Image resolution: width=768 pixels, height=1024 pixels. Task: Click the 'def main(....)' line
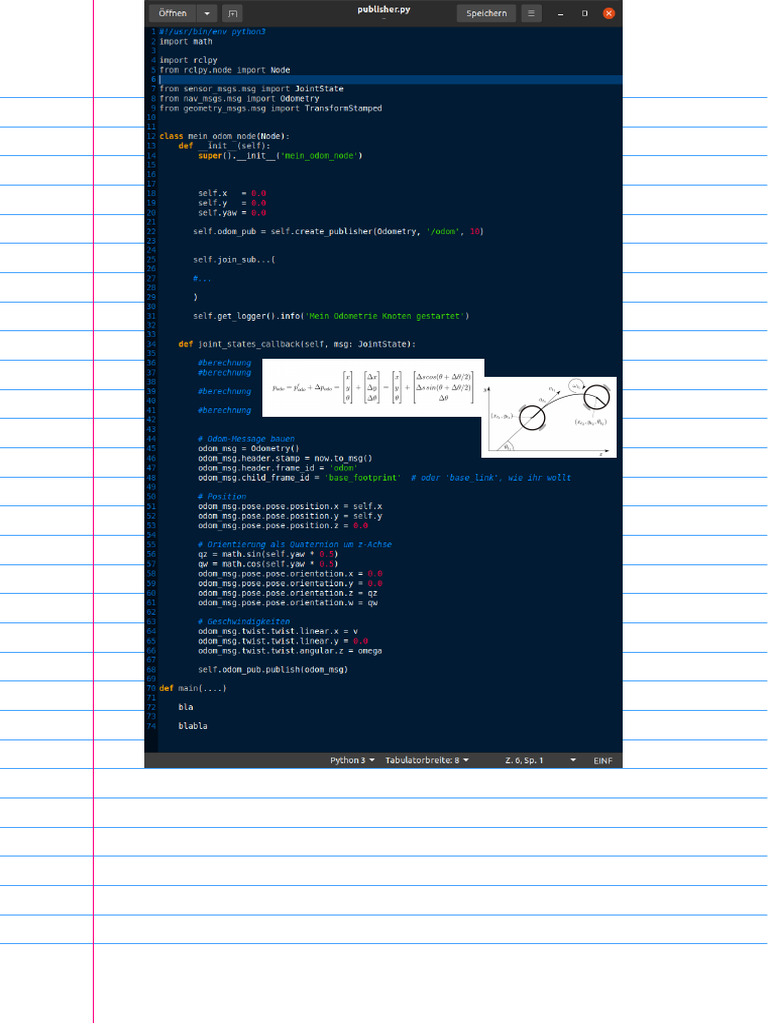click(193, 688)
